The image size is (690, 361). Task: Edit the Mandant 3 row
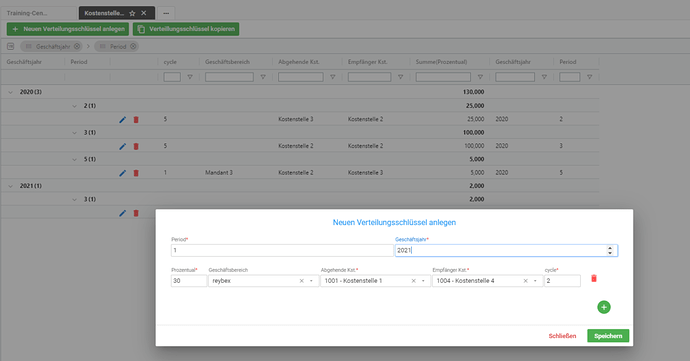[122, 173]
